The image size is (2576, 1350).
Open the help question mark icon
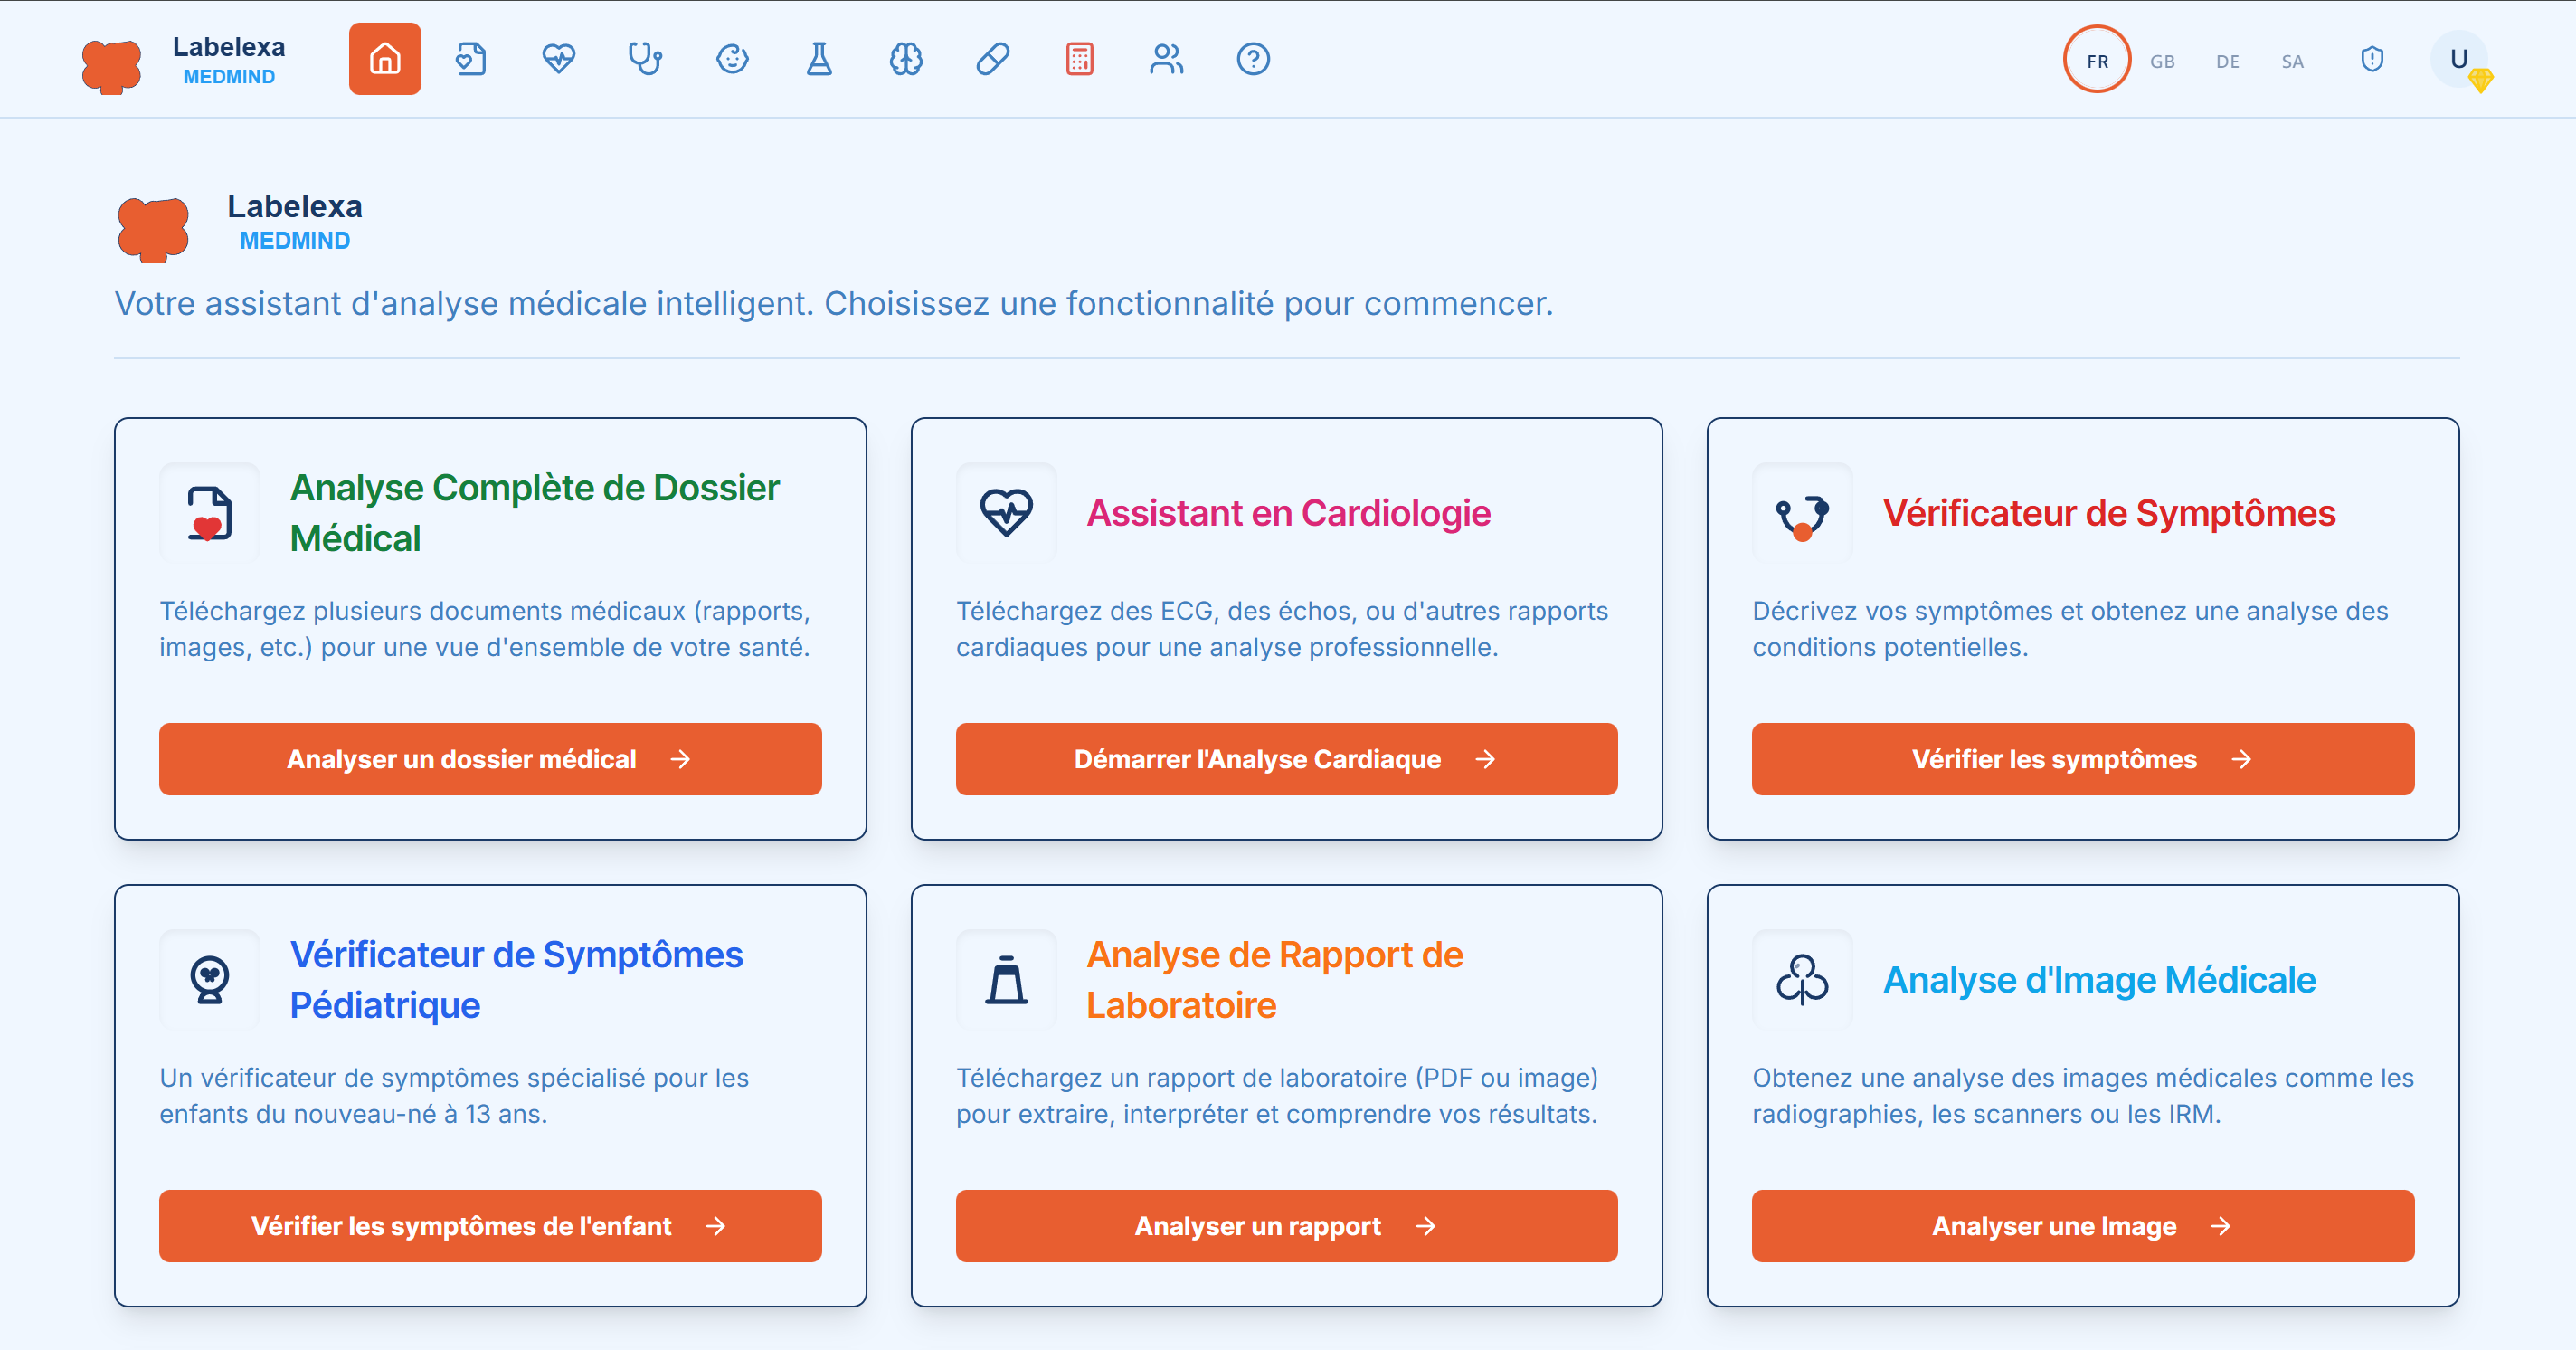click(x=1253, y=59)
